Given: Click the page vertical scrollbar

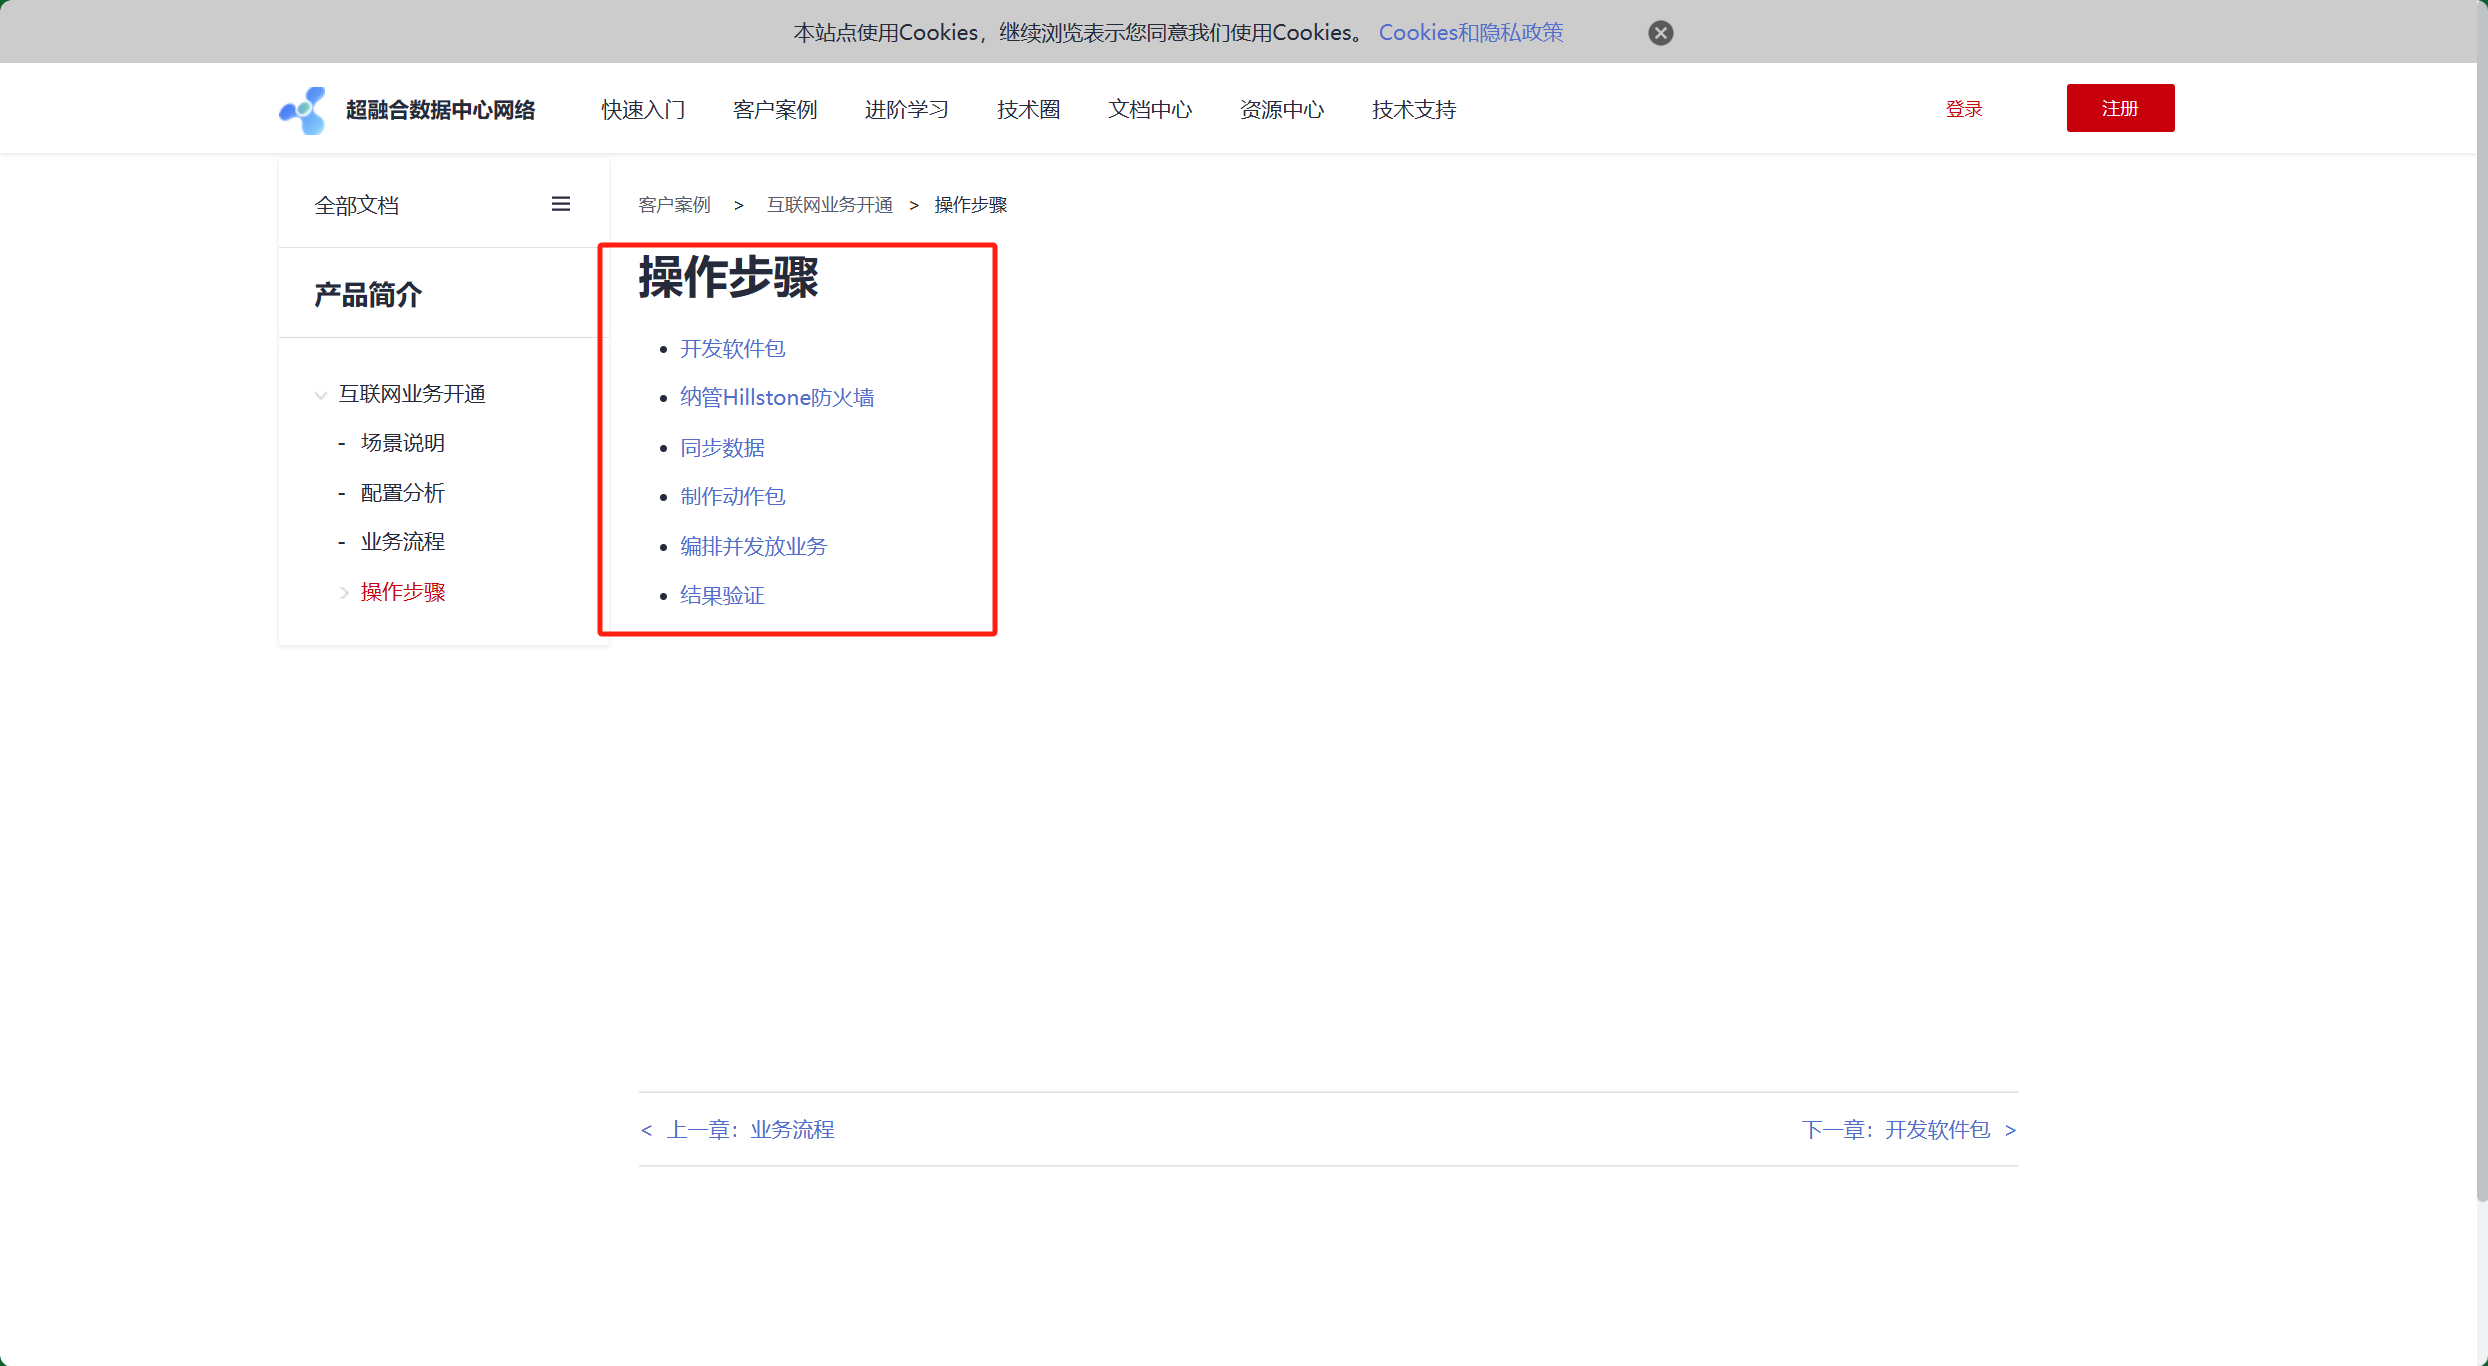Looking at the screenshot, I should point(2482,600).
